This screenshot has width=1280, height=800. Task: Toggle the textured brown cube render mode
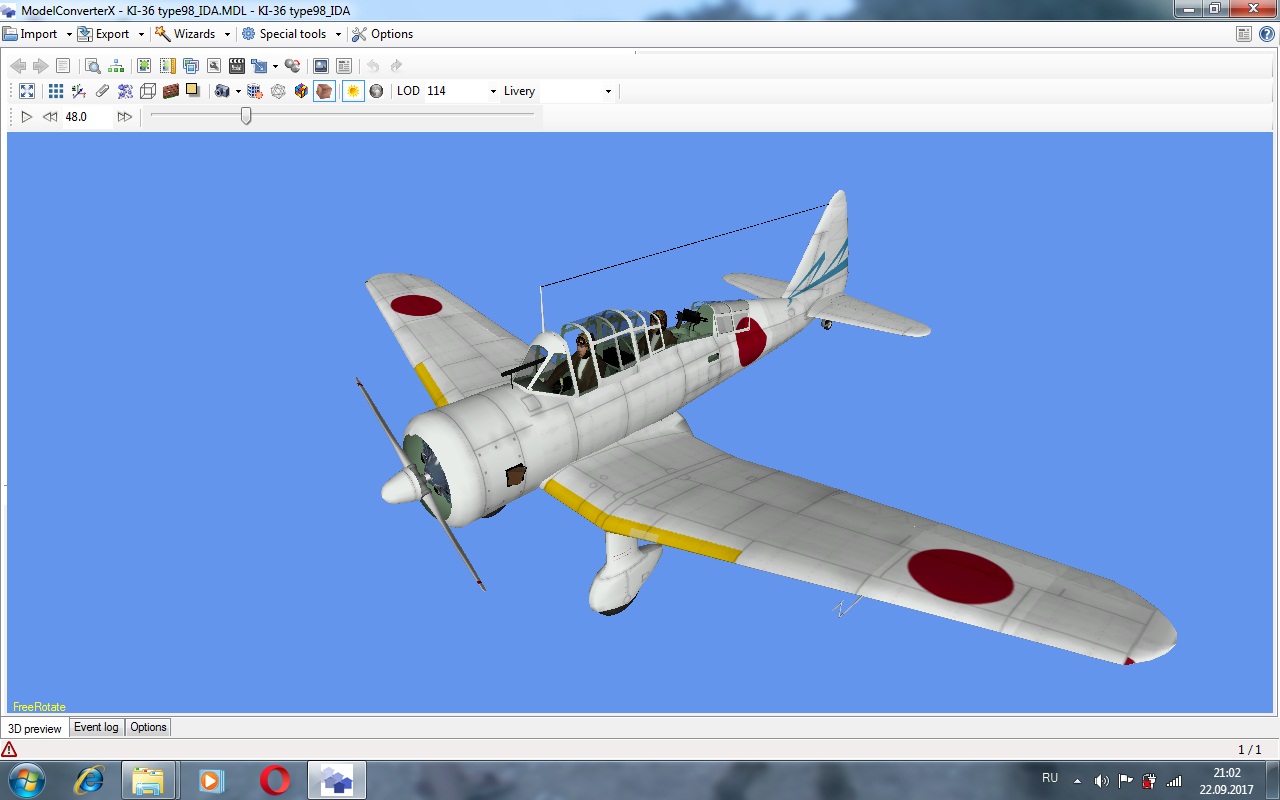point(324,91)
